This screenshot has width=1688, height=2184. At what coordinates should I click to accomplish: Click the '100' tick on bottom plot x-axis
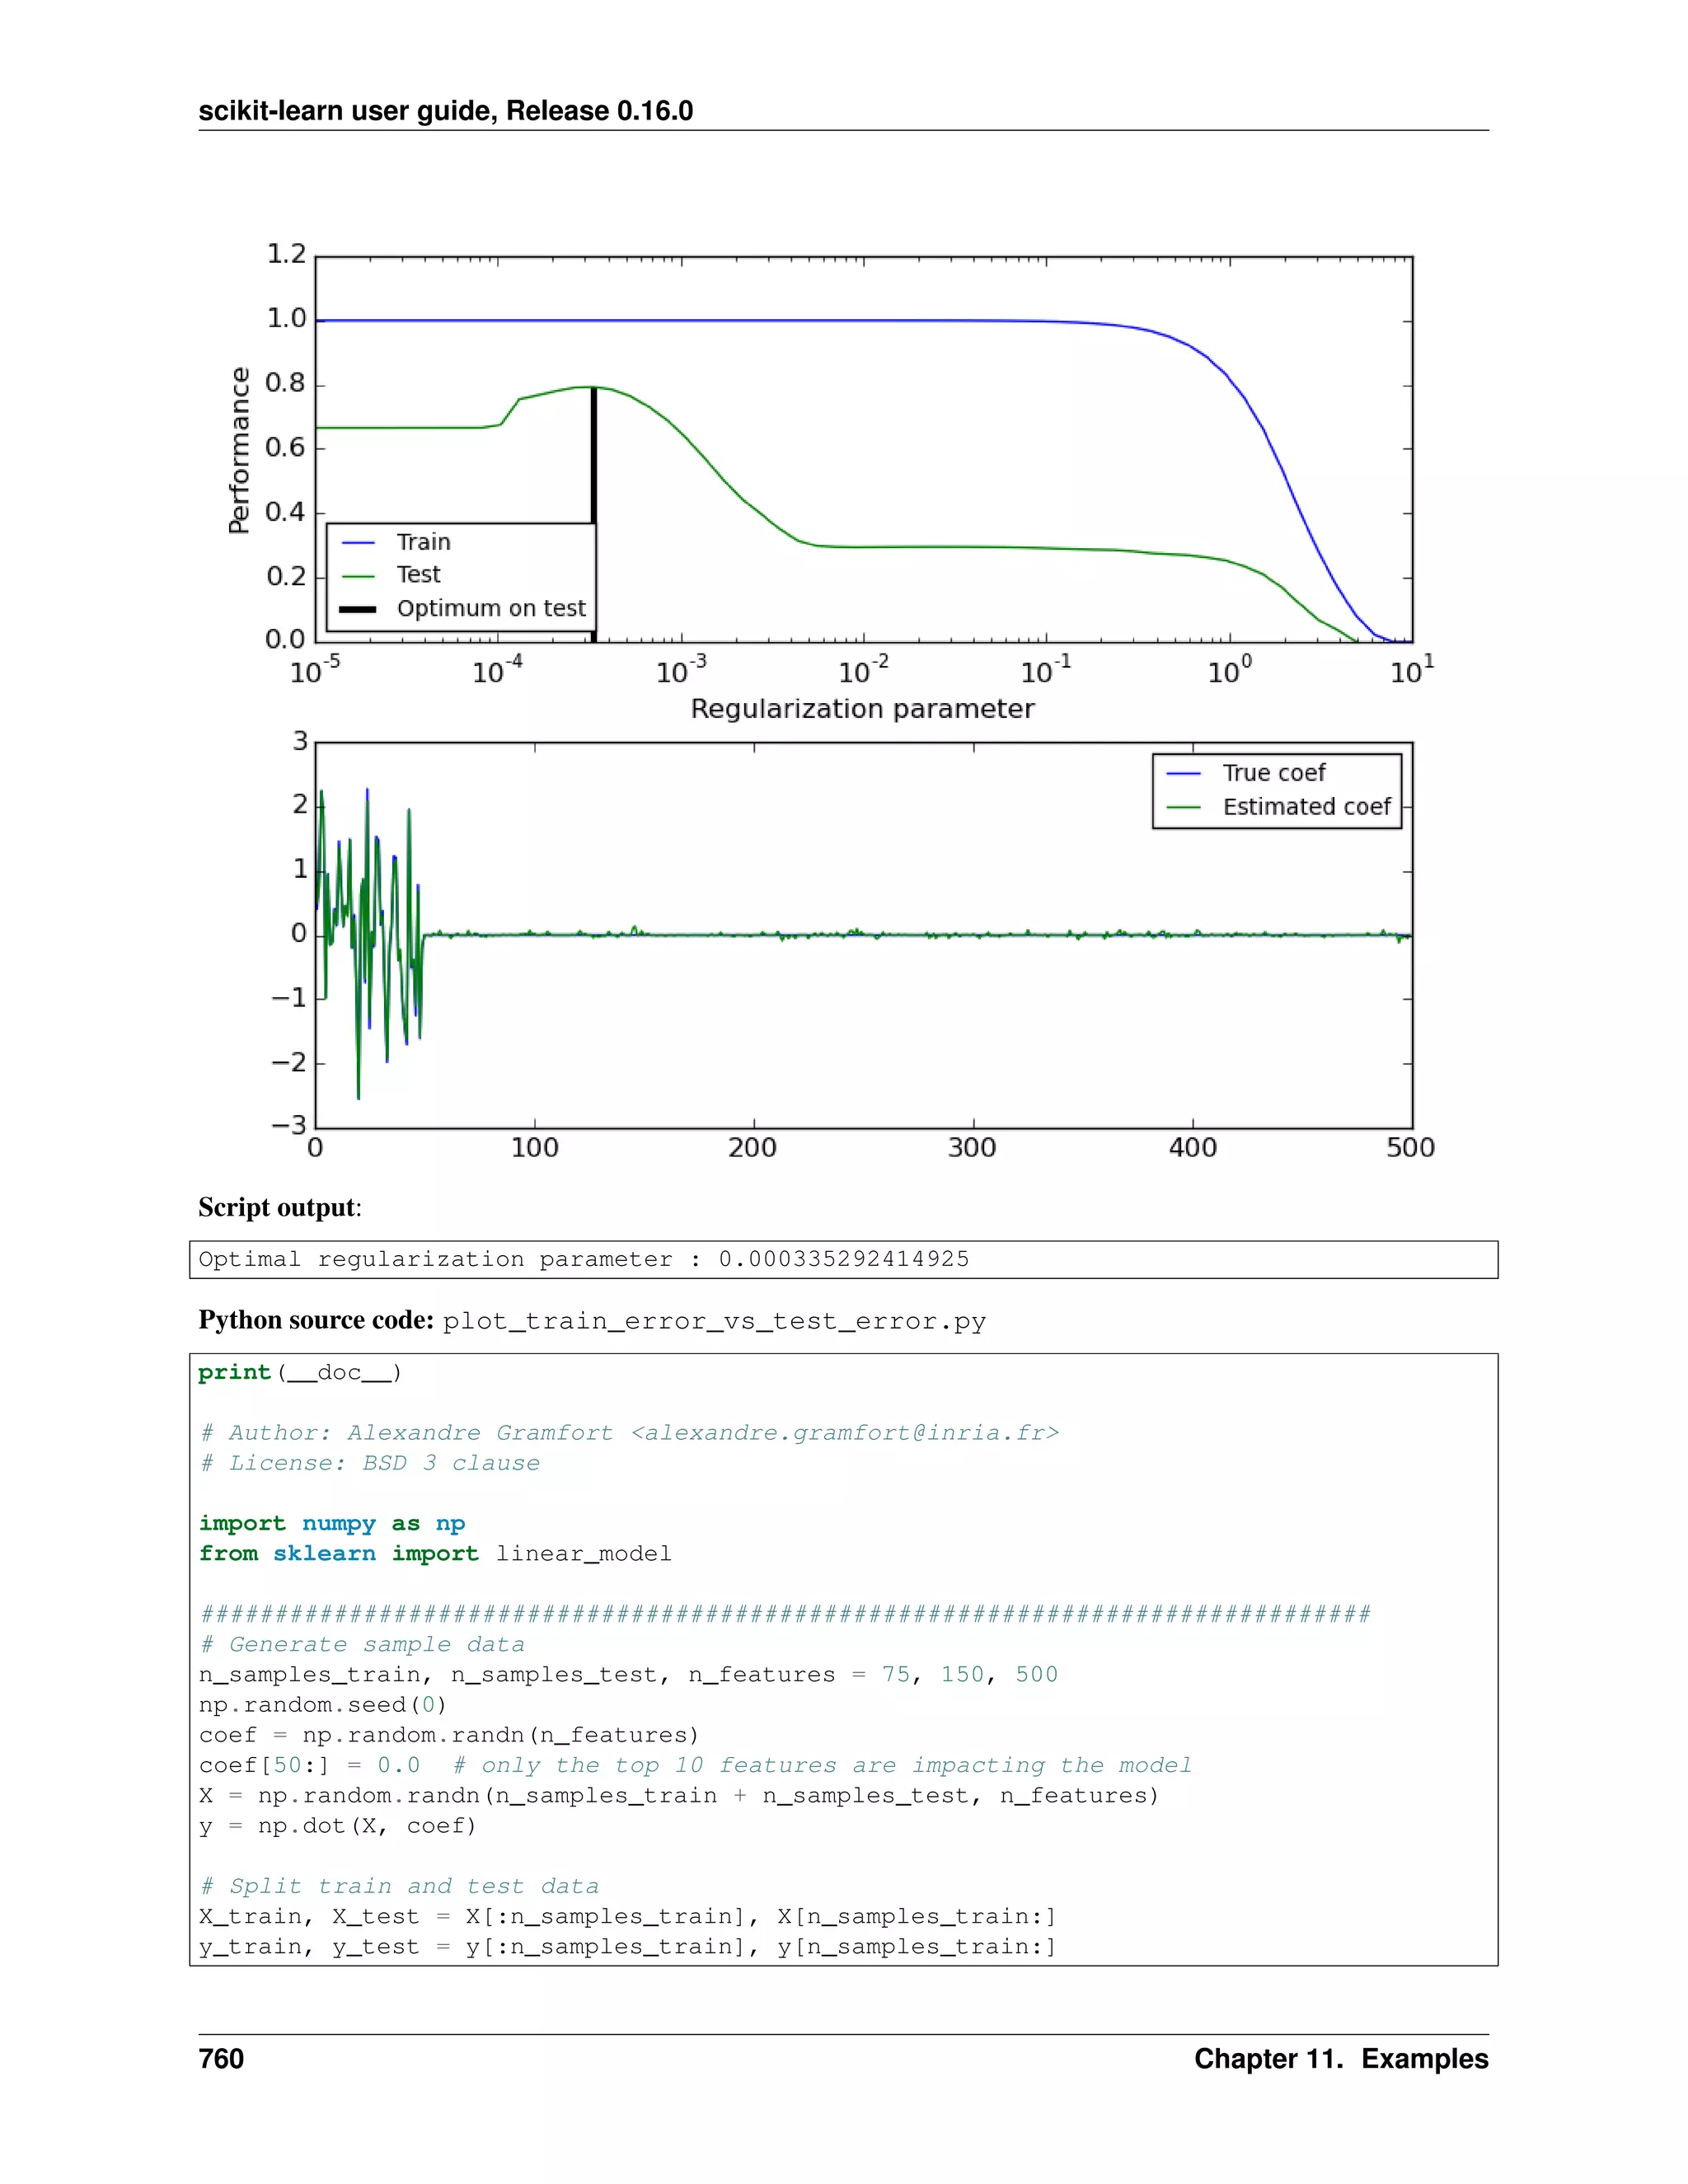534,1148
